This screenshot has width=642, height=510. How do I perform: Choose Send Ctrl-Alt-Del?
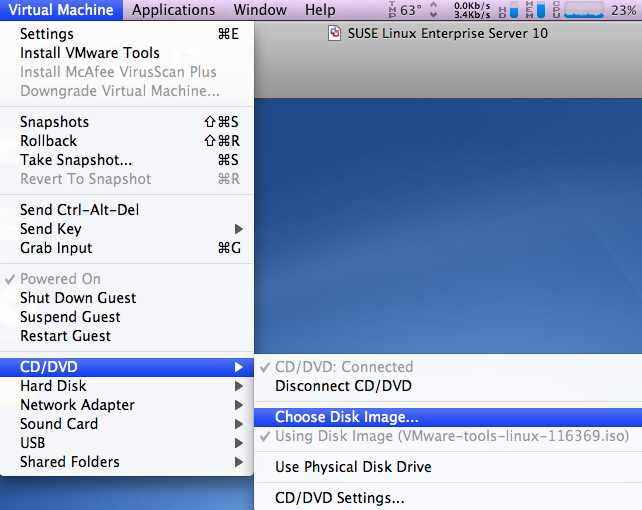[x=127, y=210]
